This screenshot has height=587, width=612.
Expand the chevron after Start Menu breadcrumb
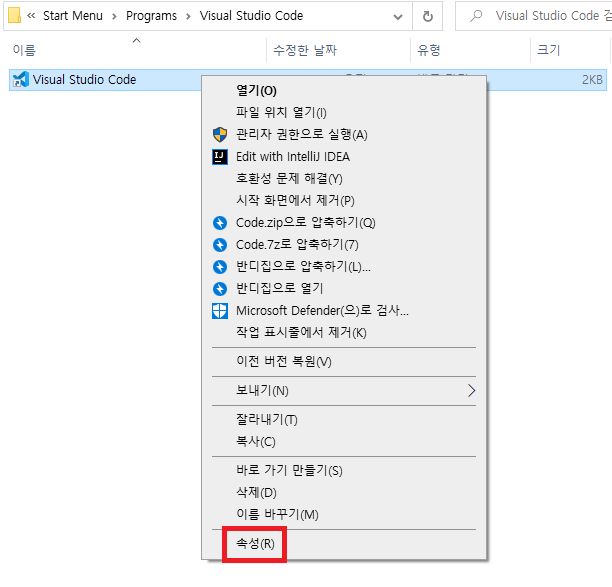tap(114, 16)
